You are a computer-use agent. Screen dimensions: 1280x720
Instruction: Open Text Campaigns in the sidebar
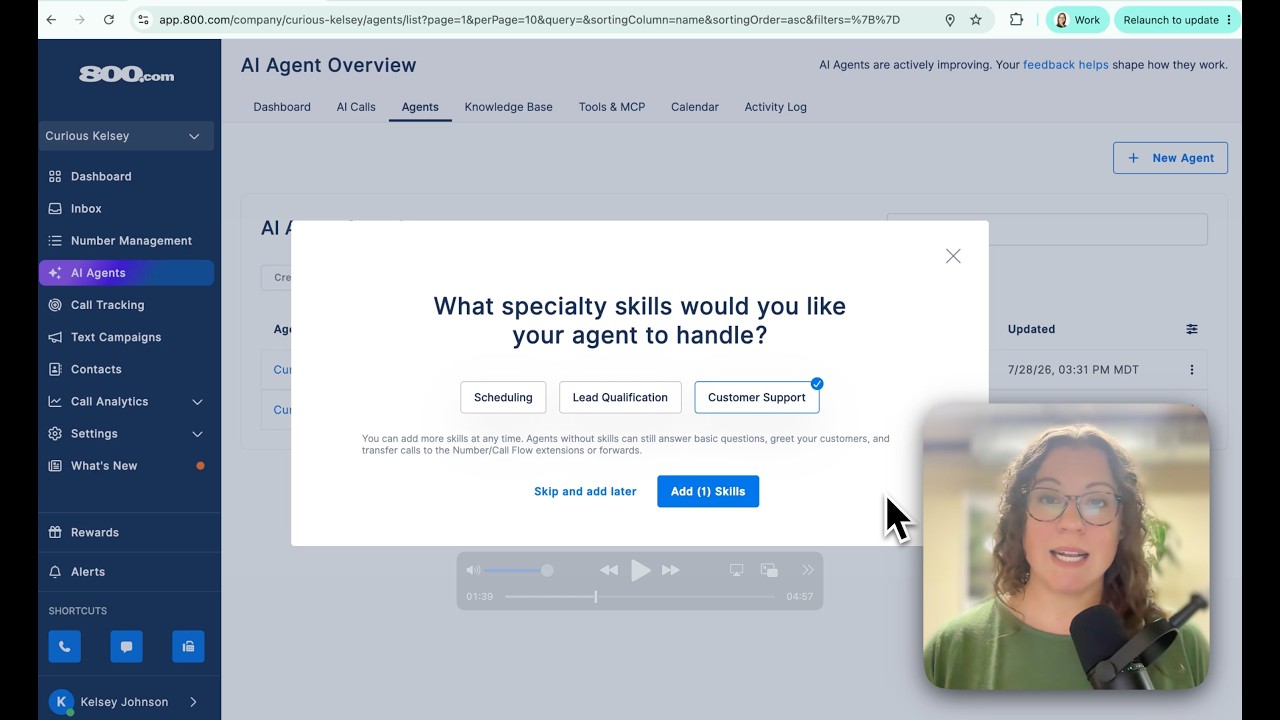(116, 337)
